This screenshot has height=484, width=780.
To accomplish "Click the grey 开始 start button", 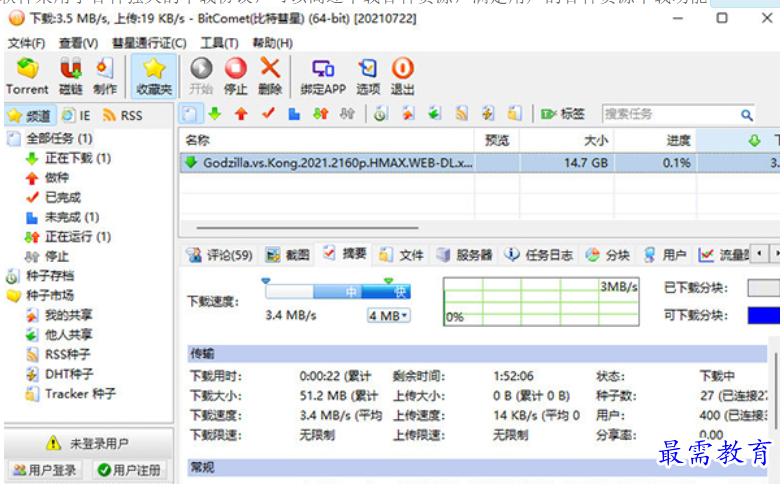I will pyautogui.click(x=201, y=76).
